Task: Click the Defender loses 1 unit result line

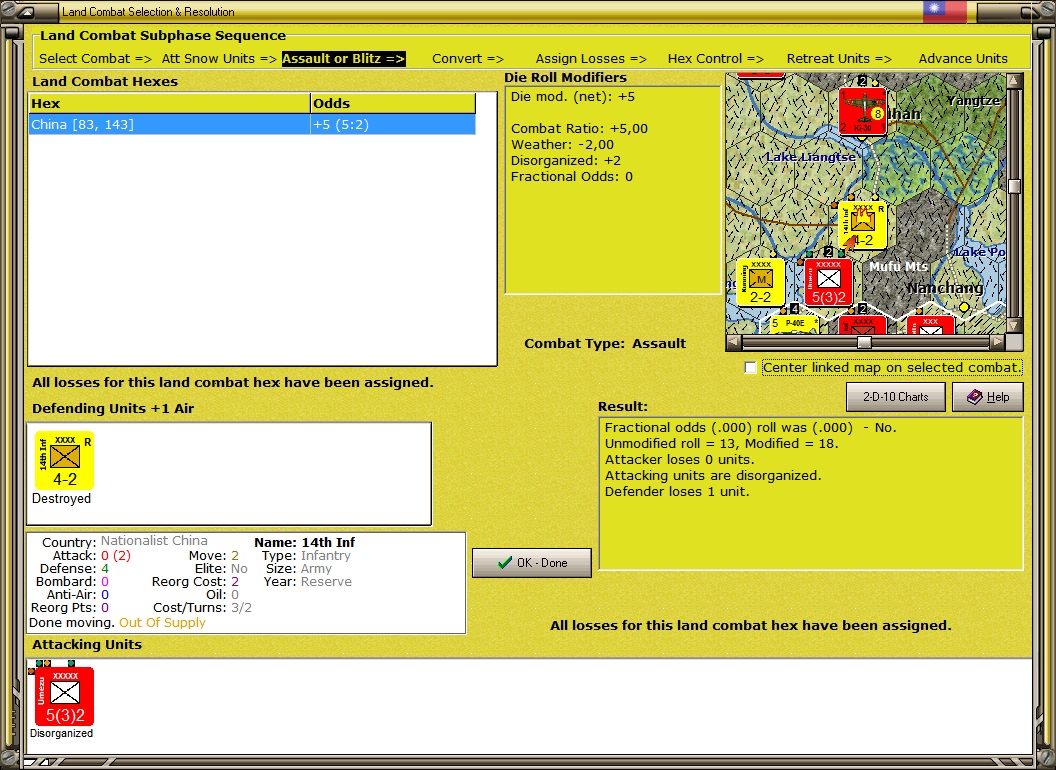Action: (x=677, y=492)
